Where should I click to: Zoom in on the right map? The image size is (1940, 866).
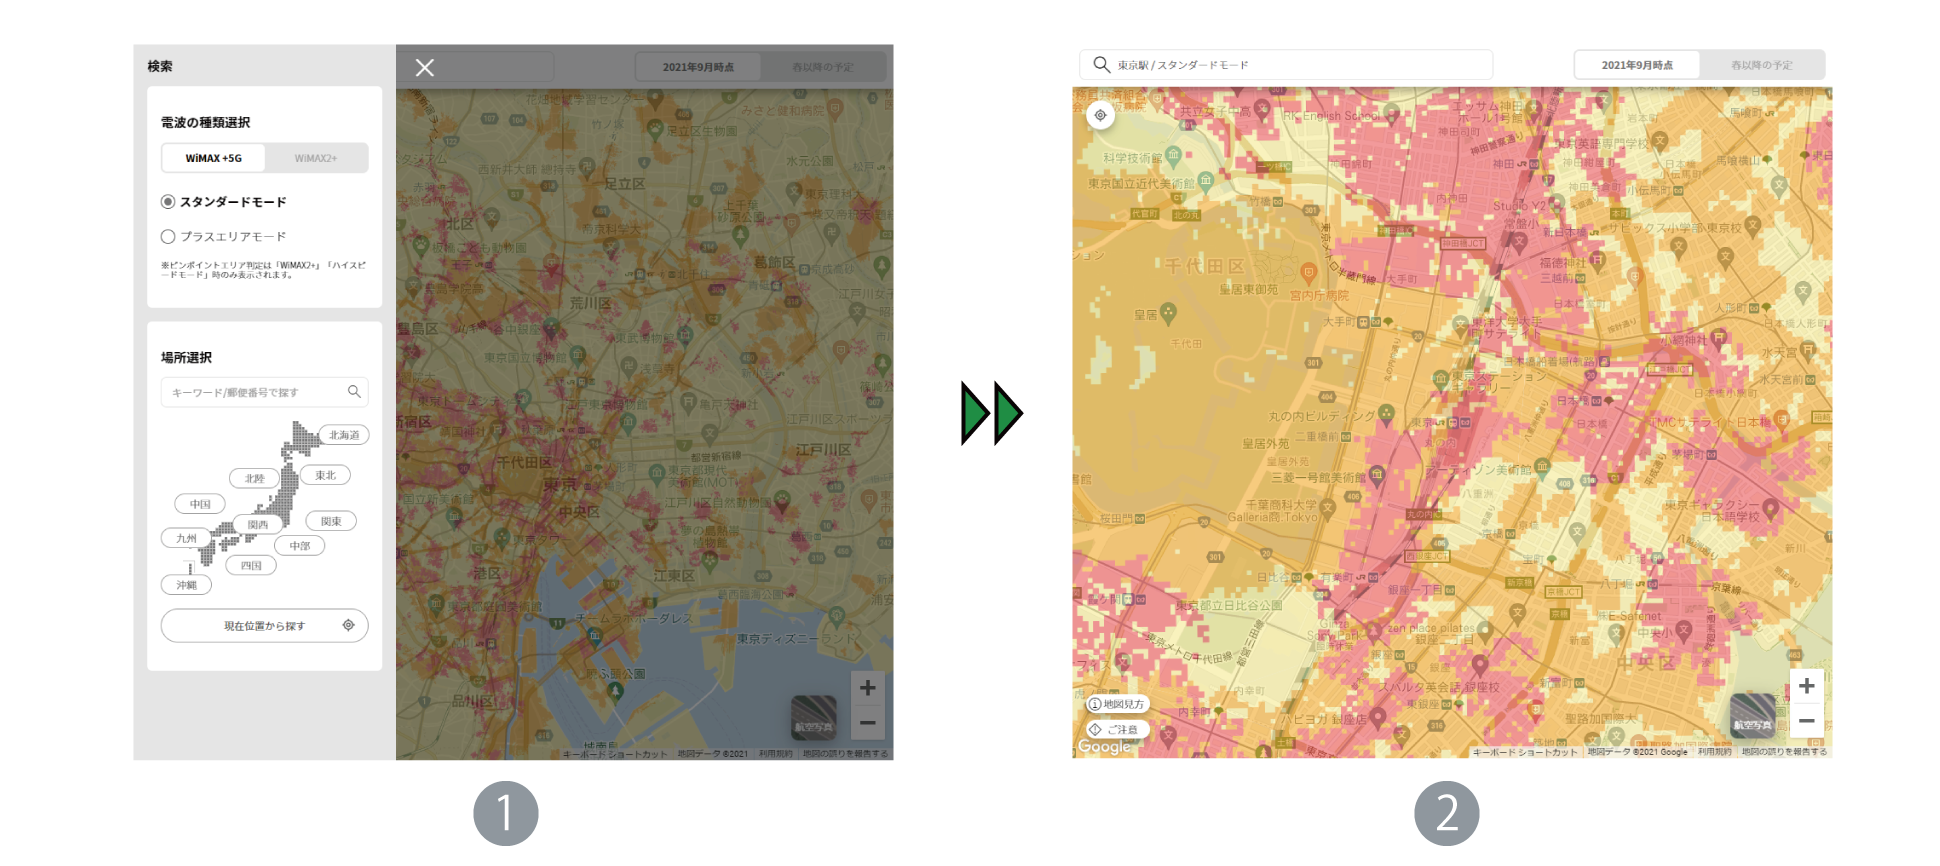pyautogui.click(x=1806, y=686)
